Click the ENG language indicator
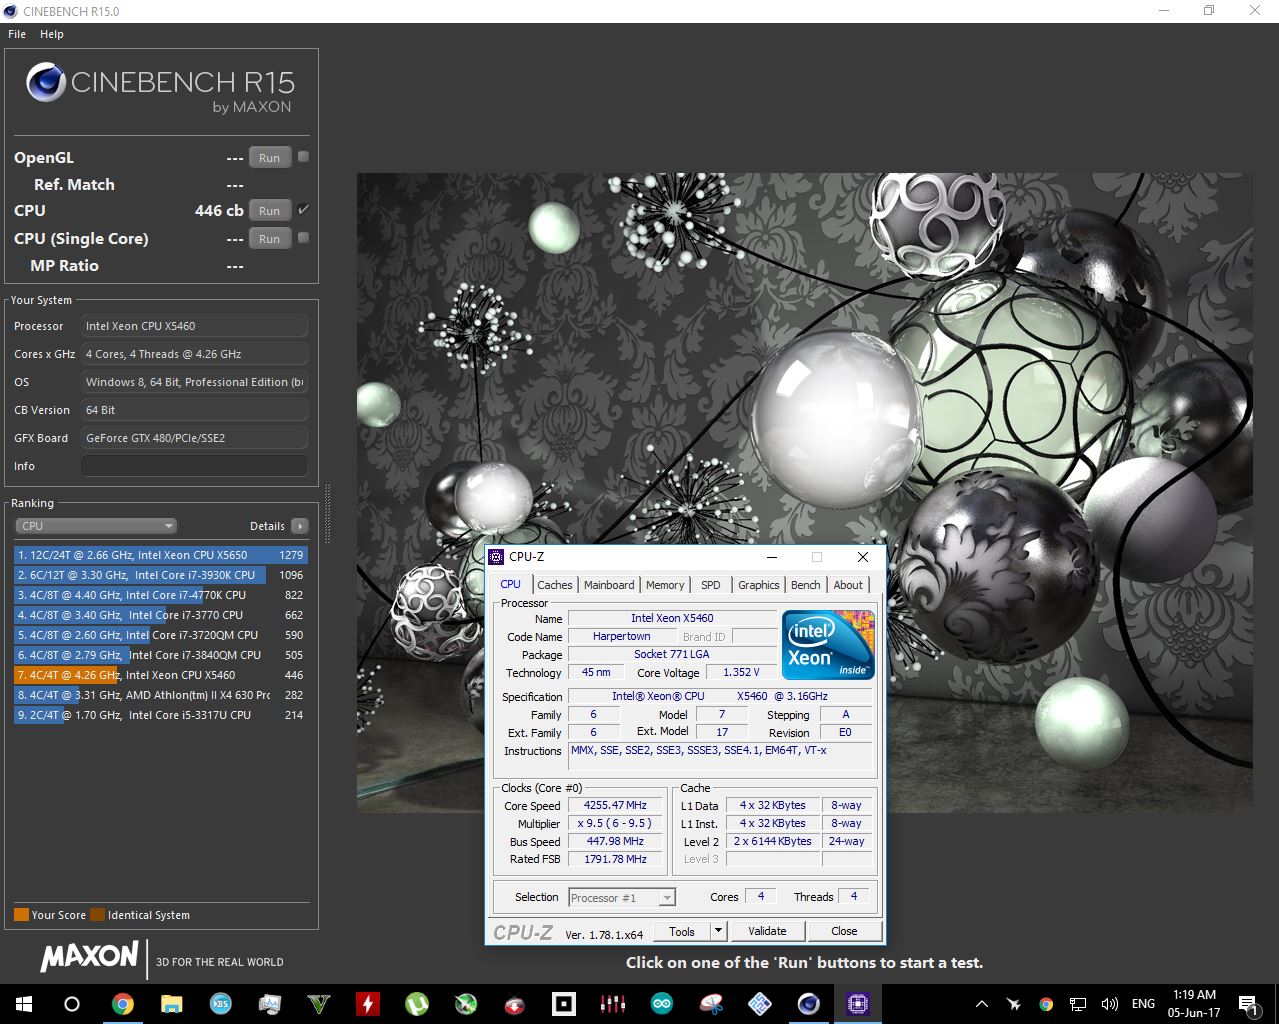This screenshot has height=1024, width=1279. 1143,1004
